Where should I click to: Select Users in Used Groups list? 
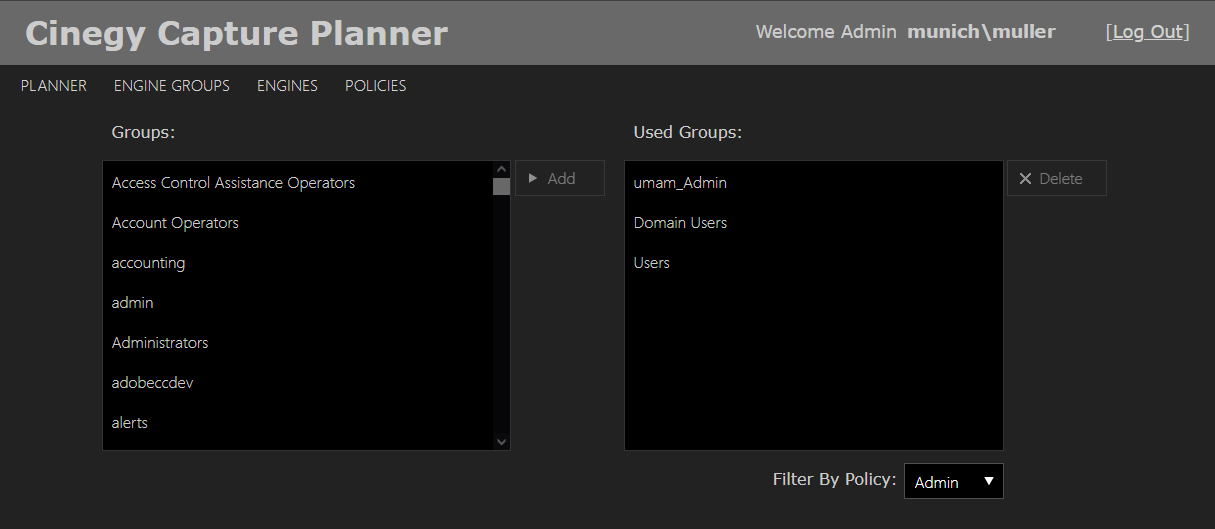814,263
